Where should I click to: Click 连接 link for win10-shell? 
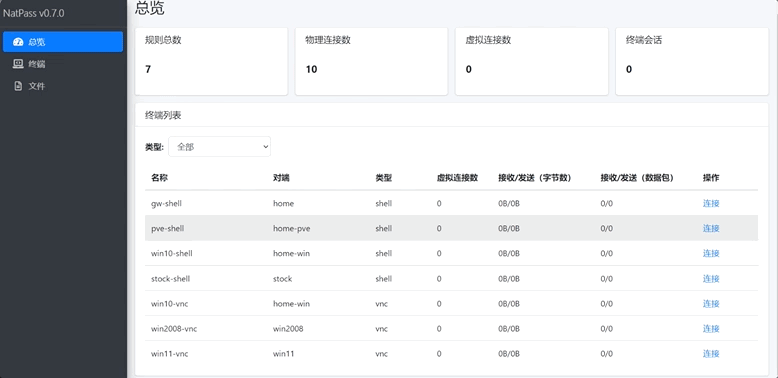tap(711, 253)
